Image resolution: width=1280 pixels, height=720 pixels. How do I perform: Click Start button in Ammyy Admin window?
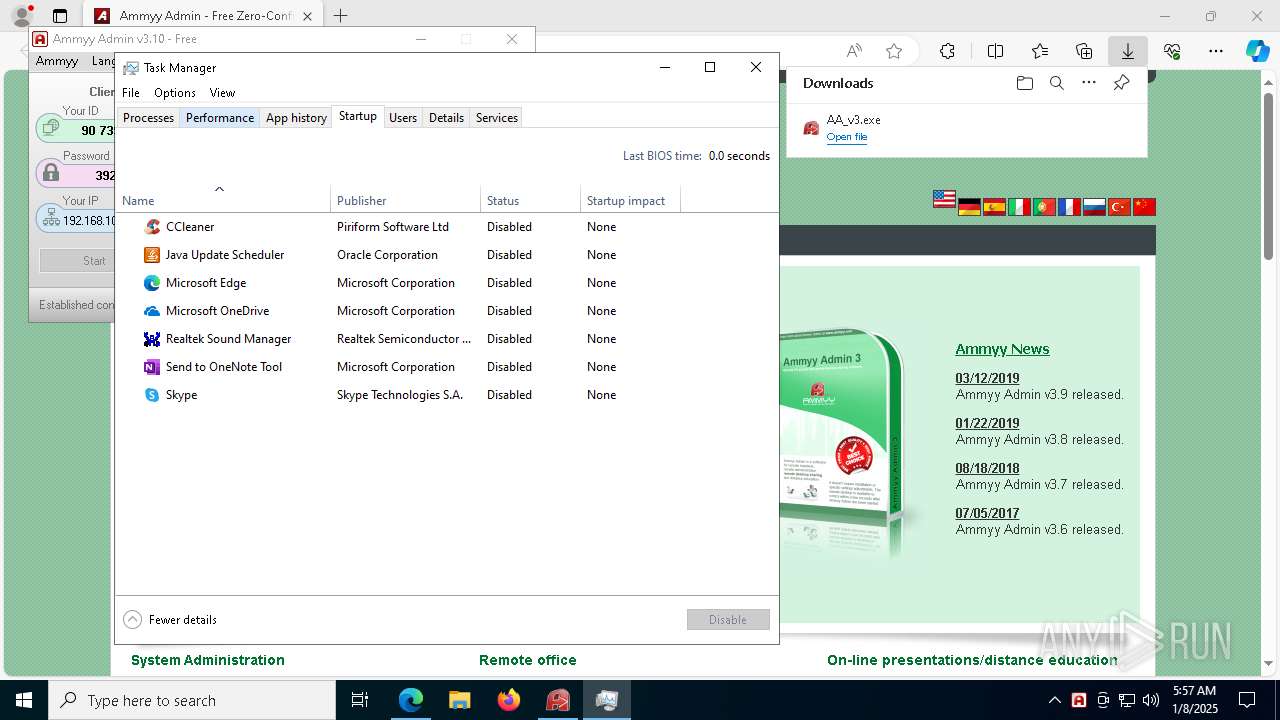78,261
